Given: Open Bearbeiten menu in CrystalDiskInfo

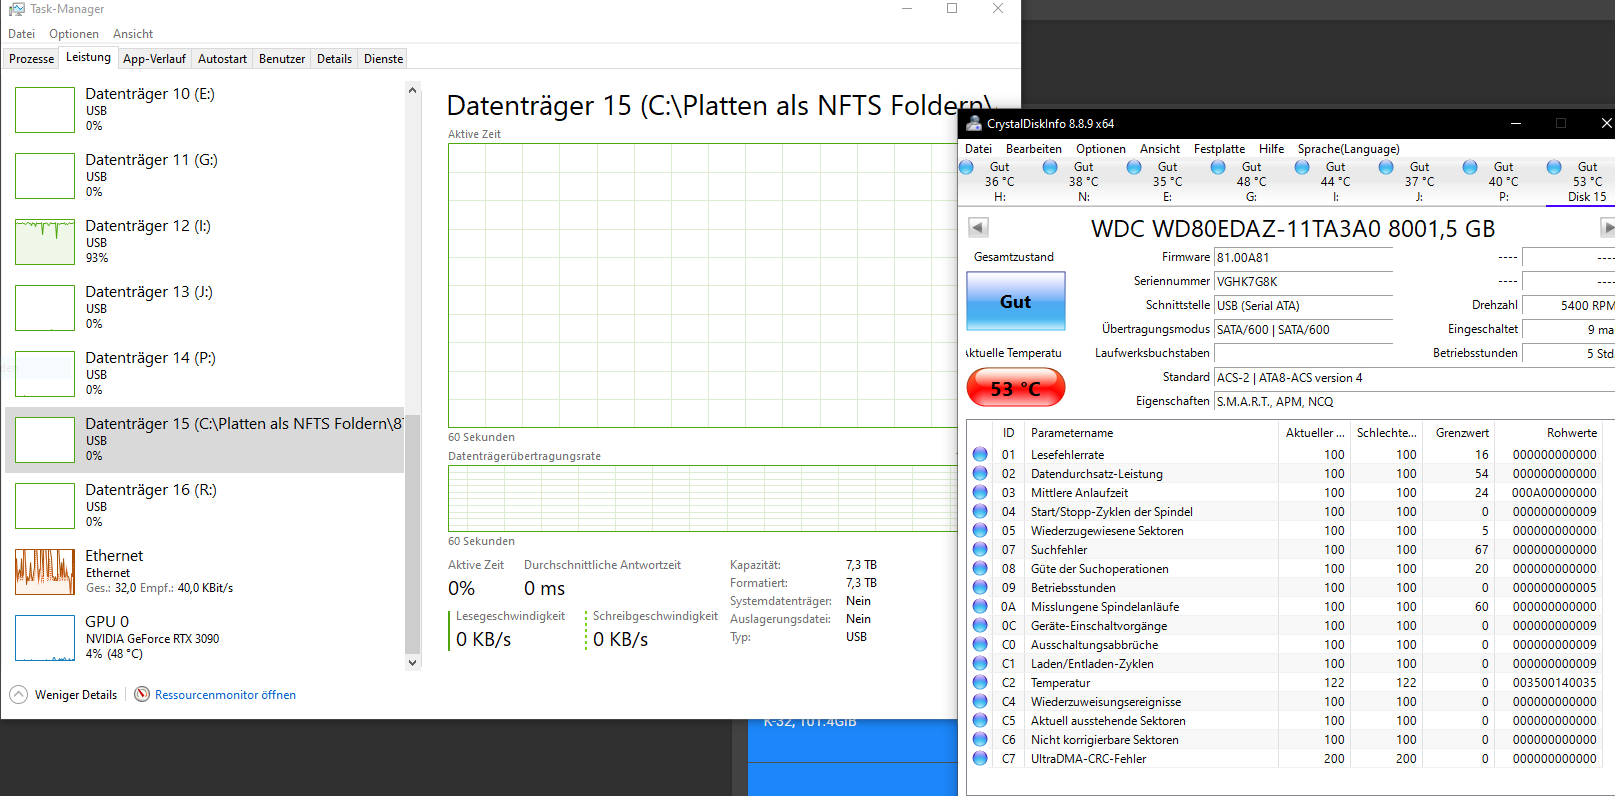Looking at the screenshot, I should click(1033, 149).
